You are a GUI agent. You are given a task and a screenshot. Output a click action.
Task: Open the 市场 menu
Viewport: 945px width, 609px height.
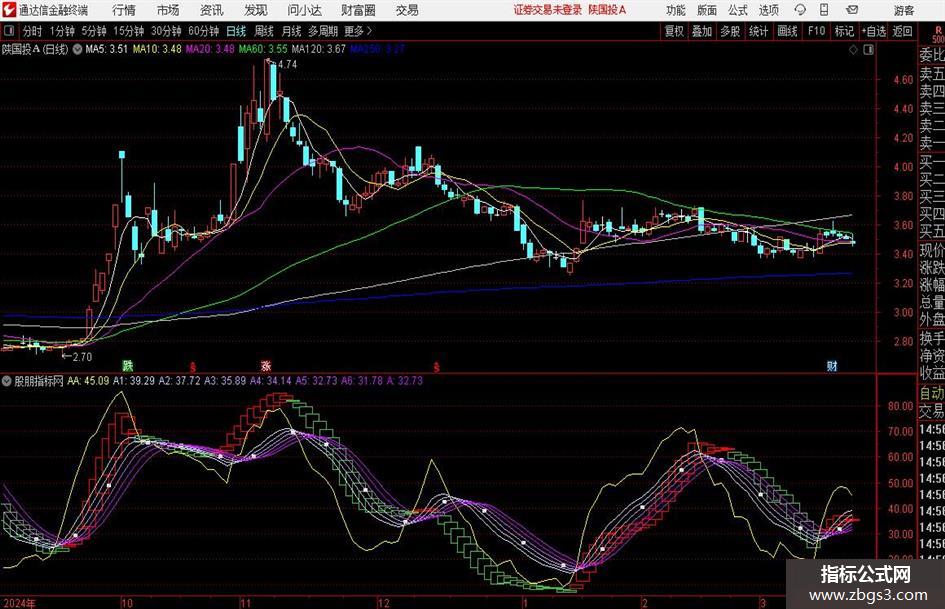pos(168,10)
